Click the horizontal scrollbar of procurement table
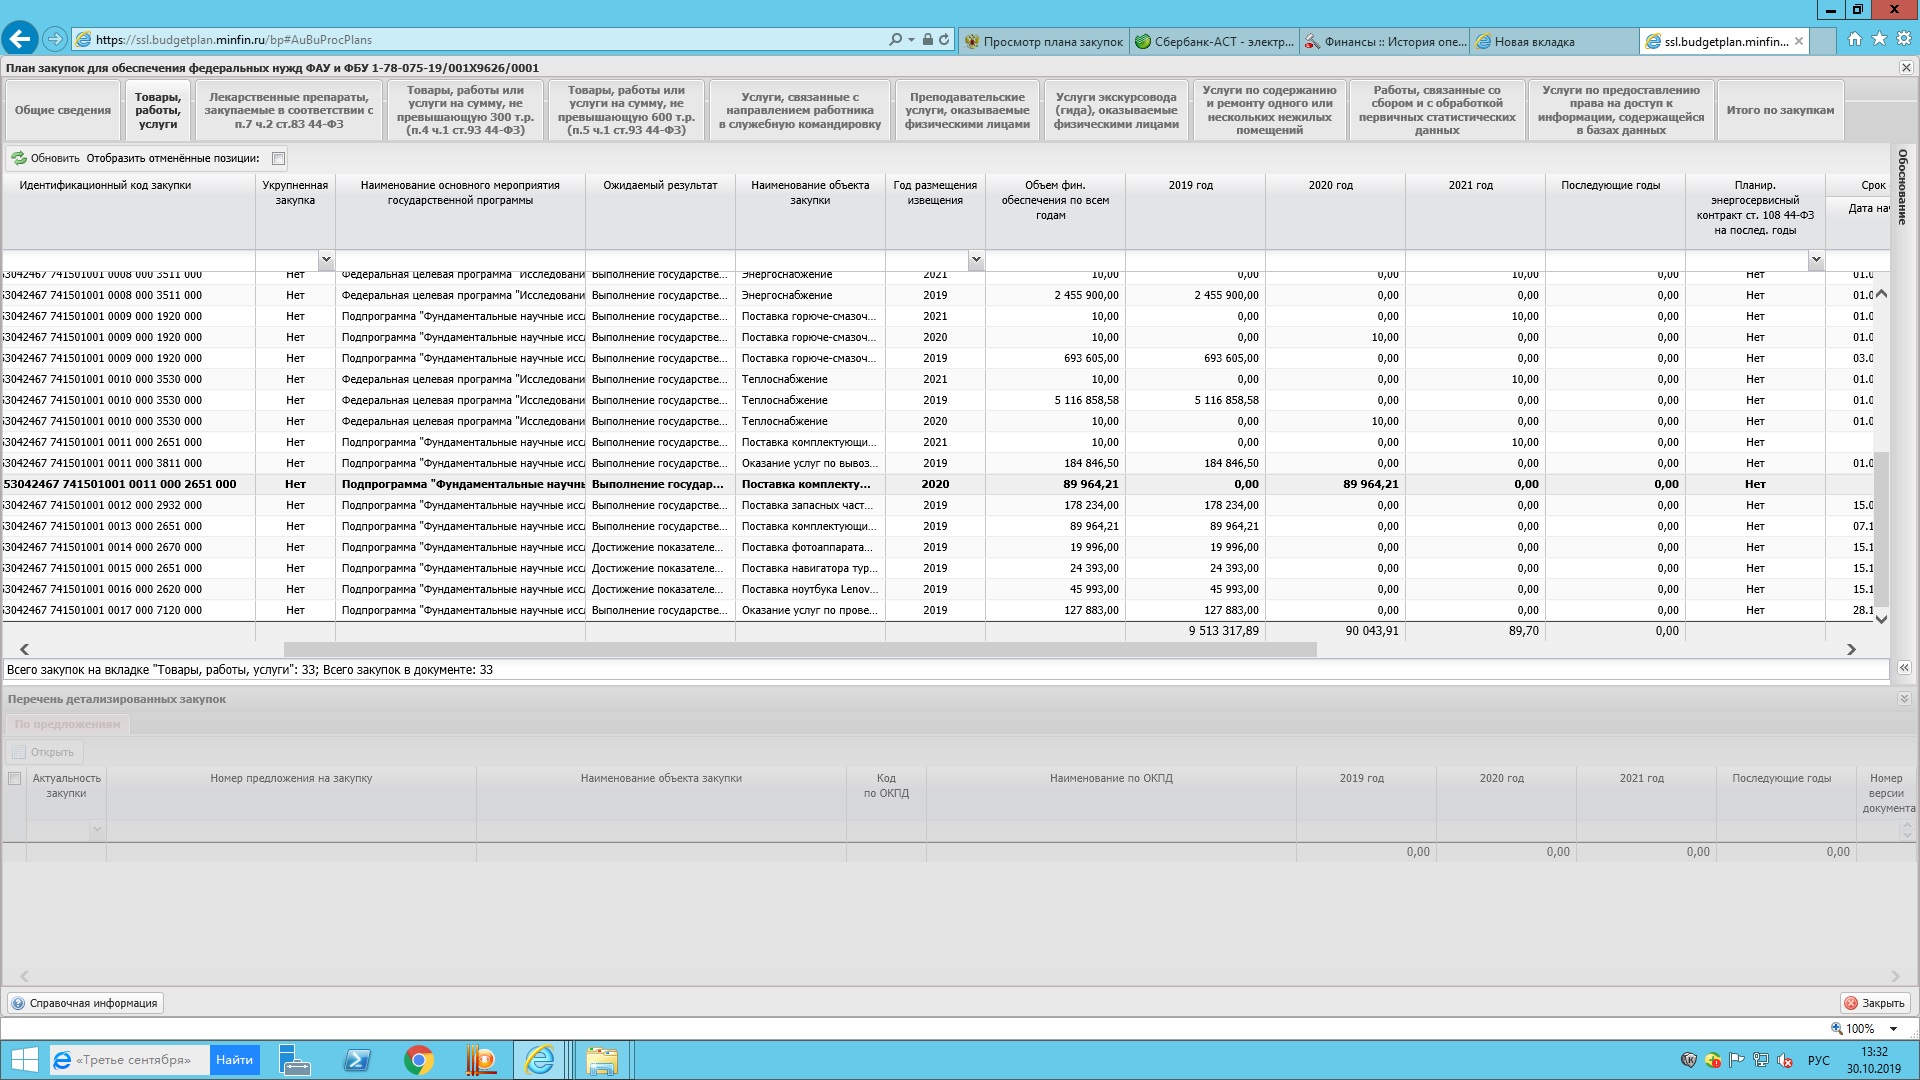Image resolution: width=1920 pixels, height=1080 pixels. [x=800, y=649]
